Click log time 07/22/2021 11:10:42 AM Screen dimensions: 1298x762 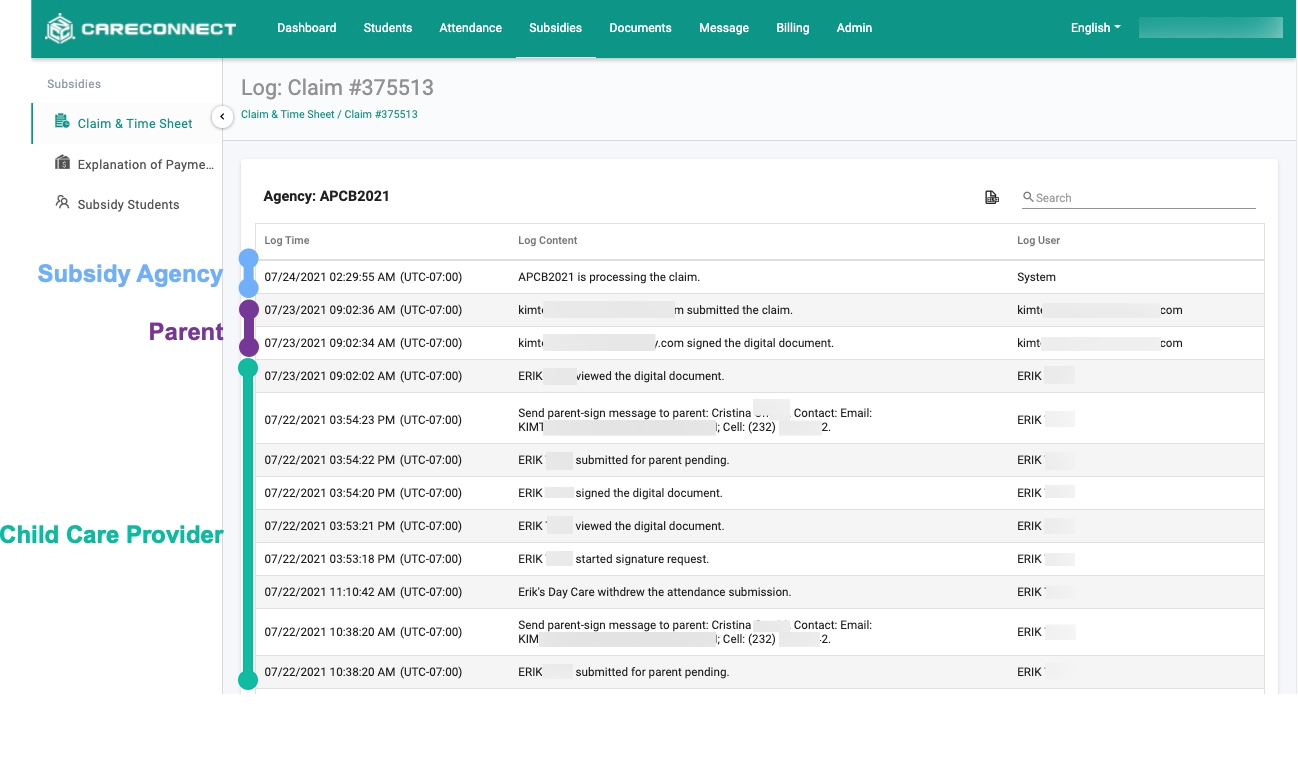(363, 592)
